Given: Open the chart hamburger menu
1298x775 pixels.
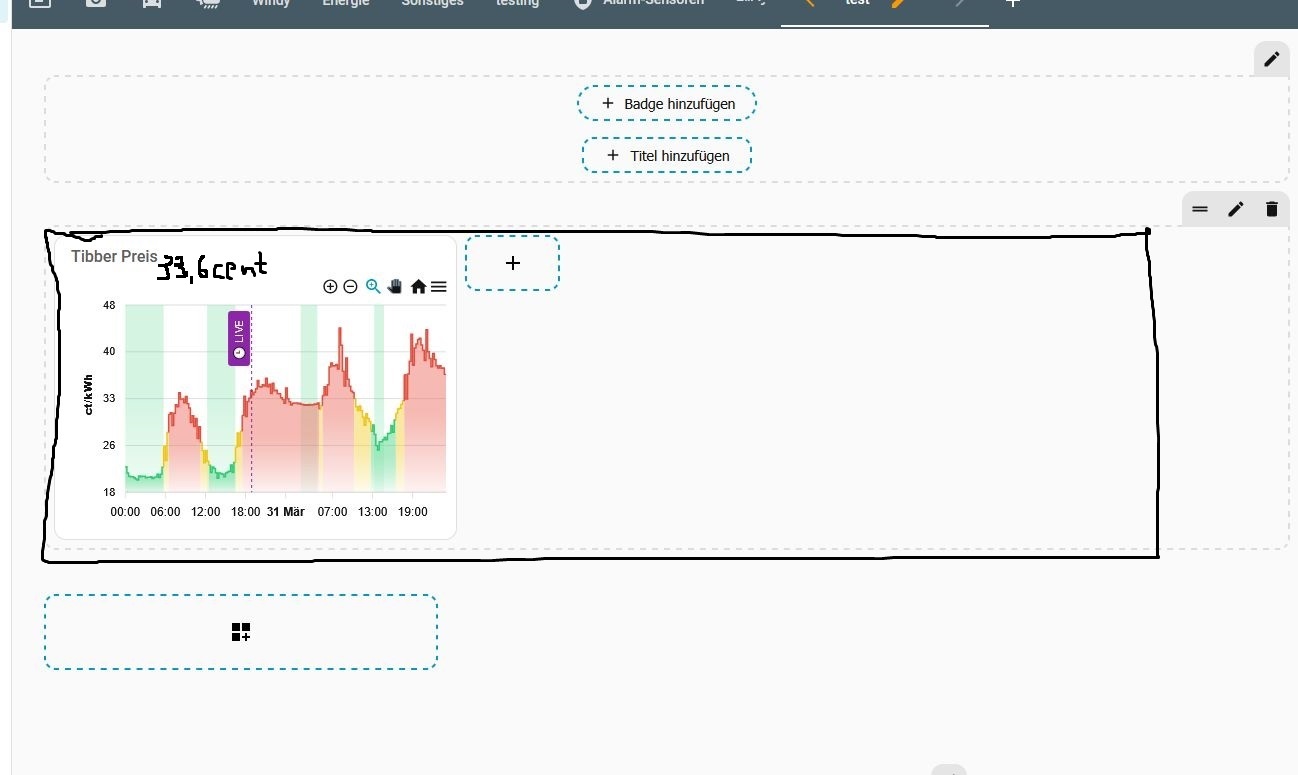Looking at the screenshot, I should click(438, 287).
